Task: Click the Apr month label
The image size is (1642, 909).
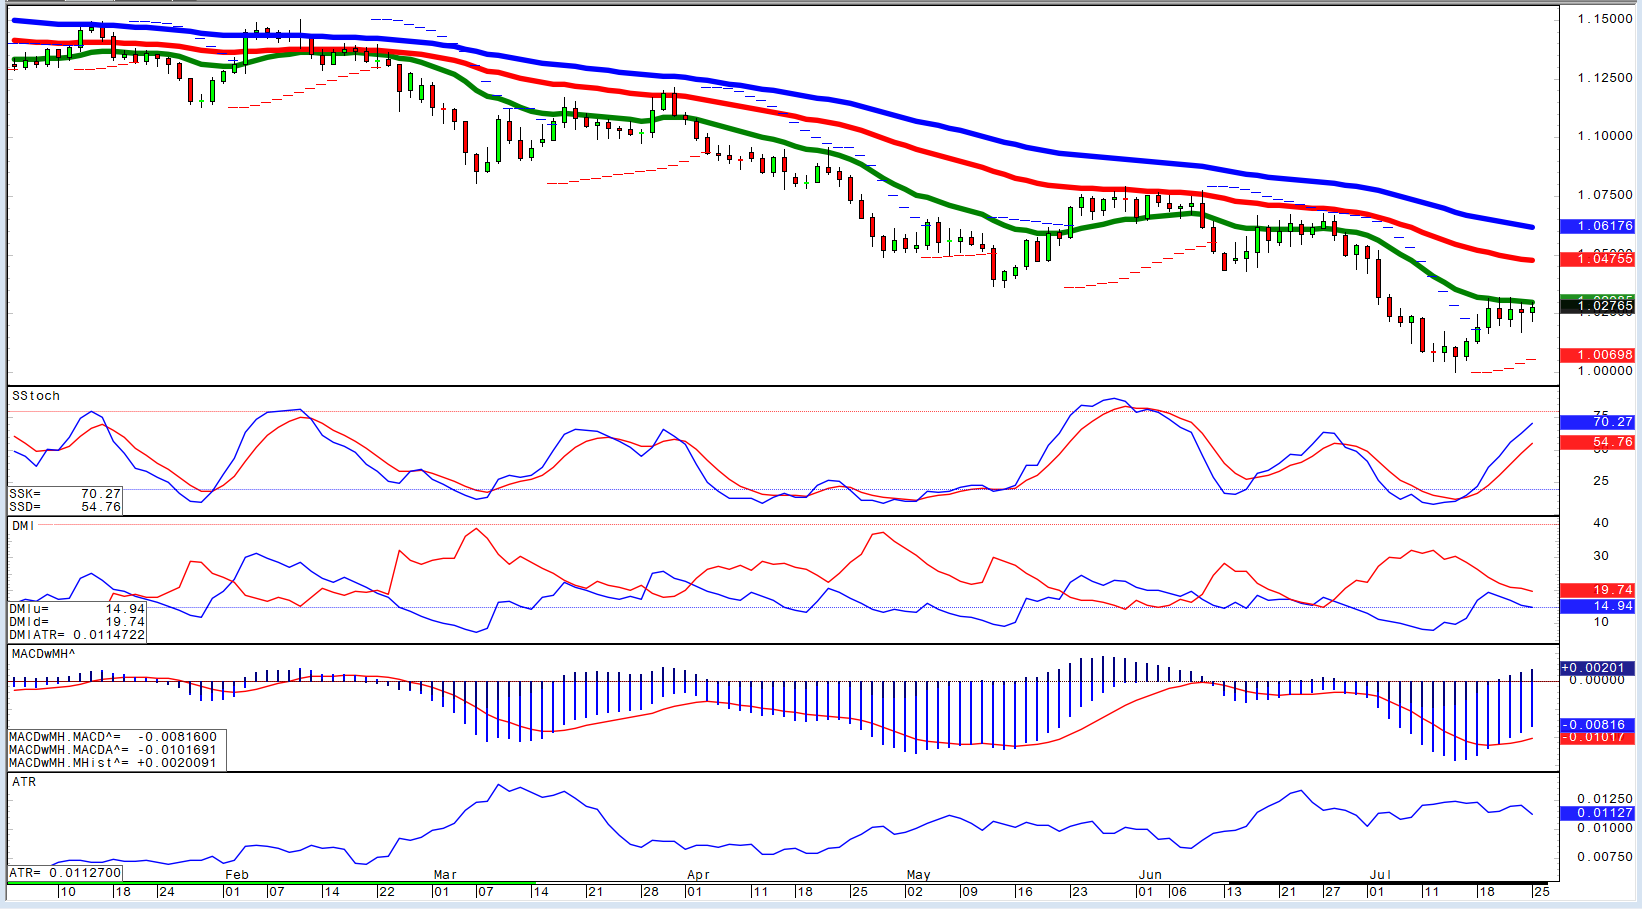Action: 698,875
